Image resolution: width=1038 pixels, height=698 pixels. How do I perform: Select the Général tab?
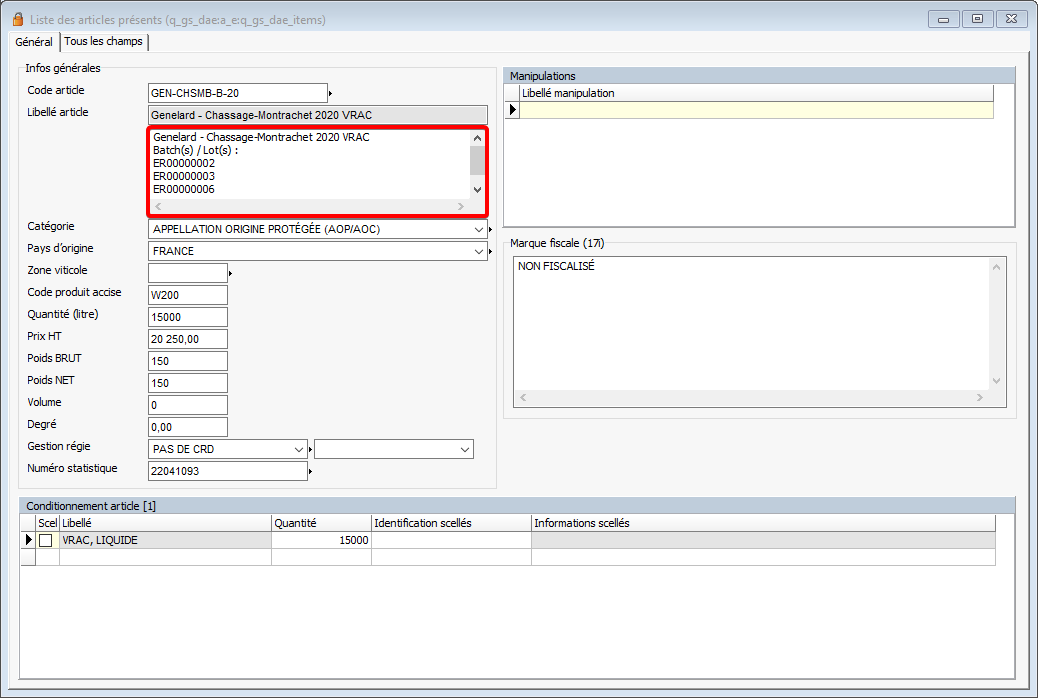(34, 42)
